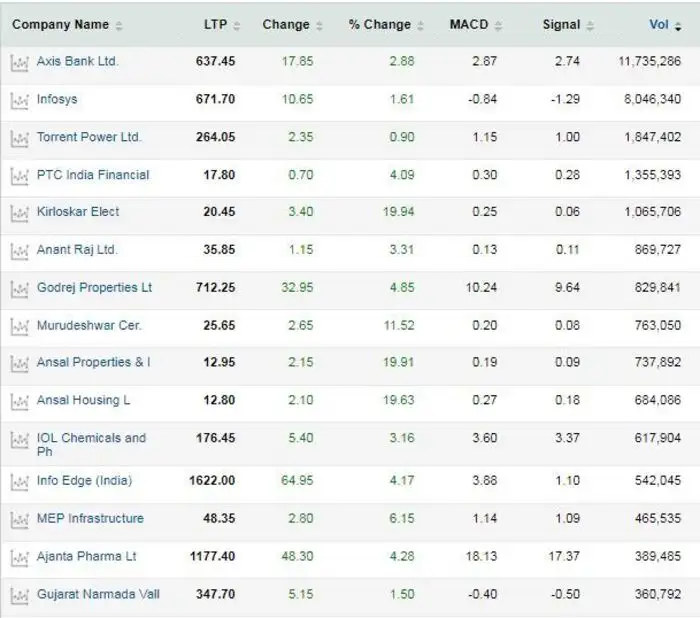Click chart icon next to Infosys

point(19,101)
